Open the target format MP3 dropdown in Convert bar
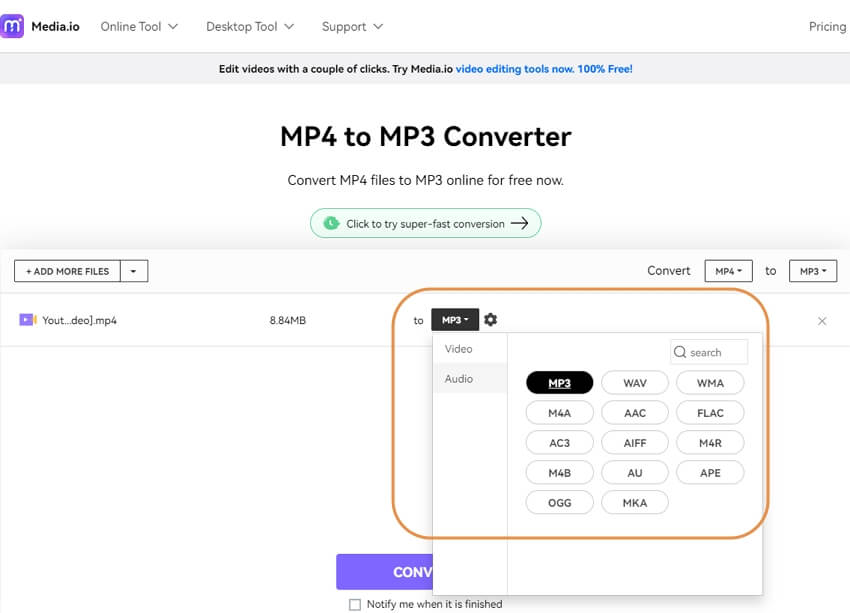Viewport: 850px width, 613px height. pos(813,271)
